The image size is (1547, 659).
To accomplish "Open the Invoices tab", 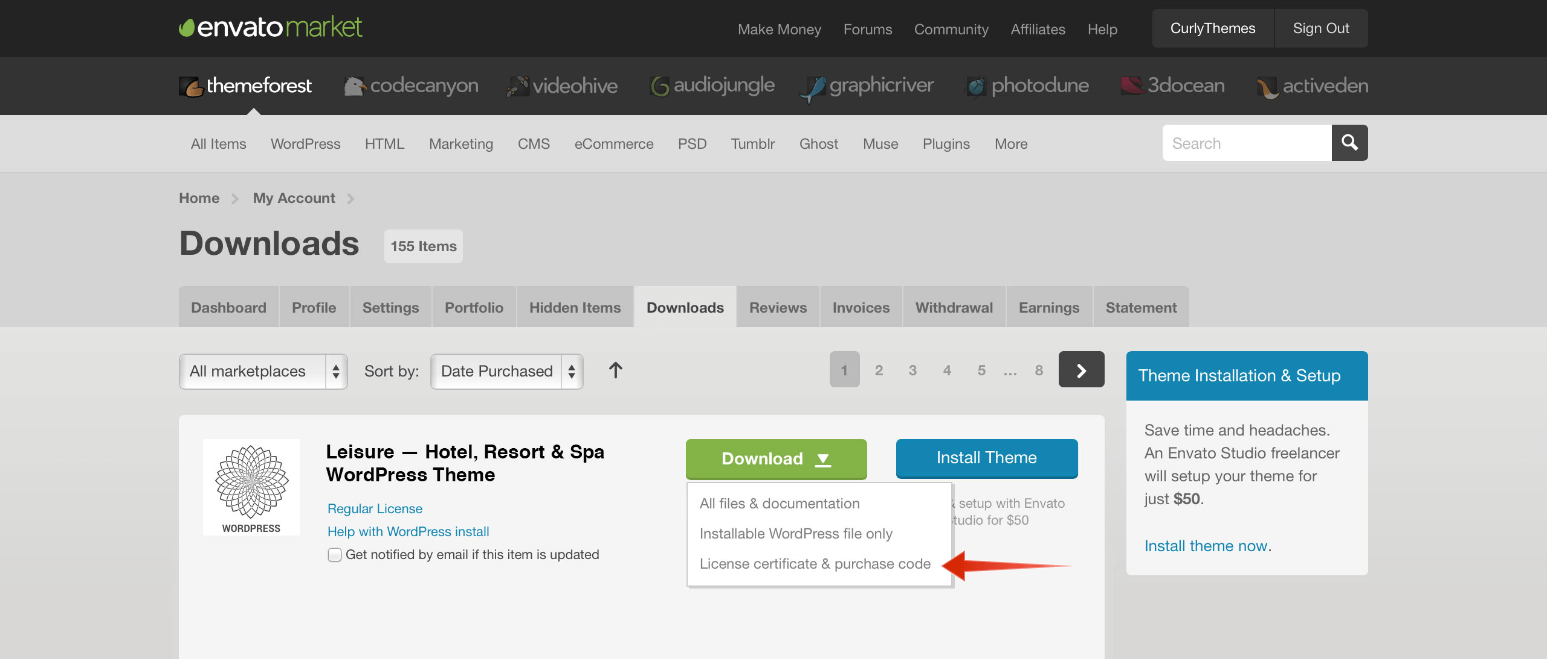I will point(861,307).
